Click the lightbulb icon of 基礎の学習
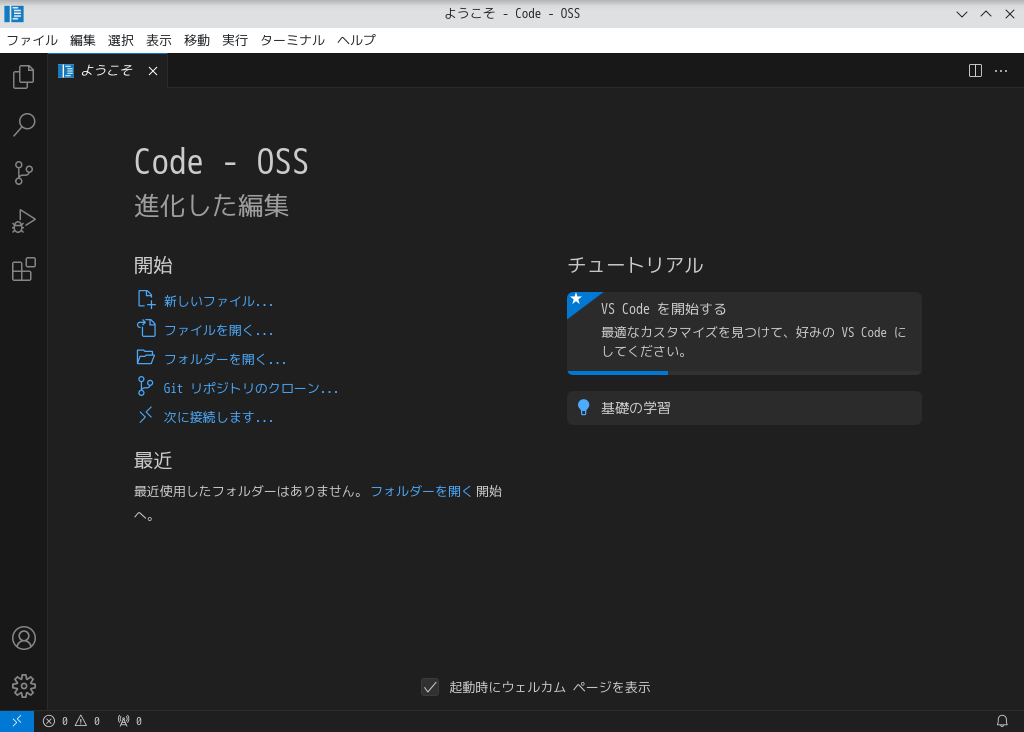This screenshot has height=732, width=1024. (584, 407)
